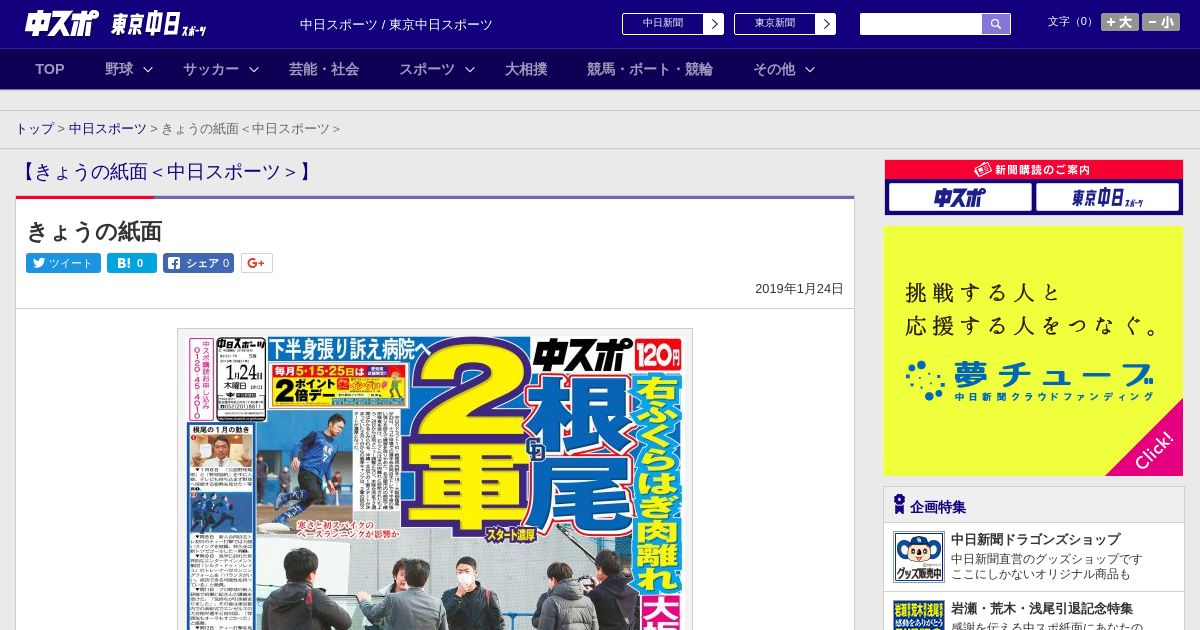
Task: Click the arrow beside 東京新聞
Action: pyautogui.click(x=826, y=24)
